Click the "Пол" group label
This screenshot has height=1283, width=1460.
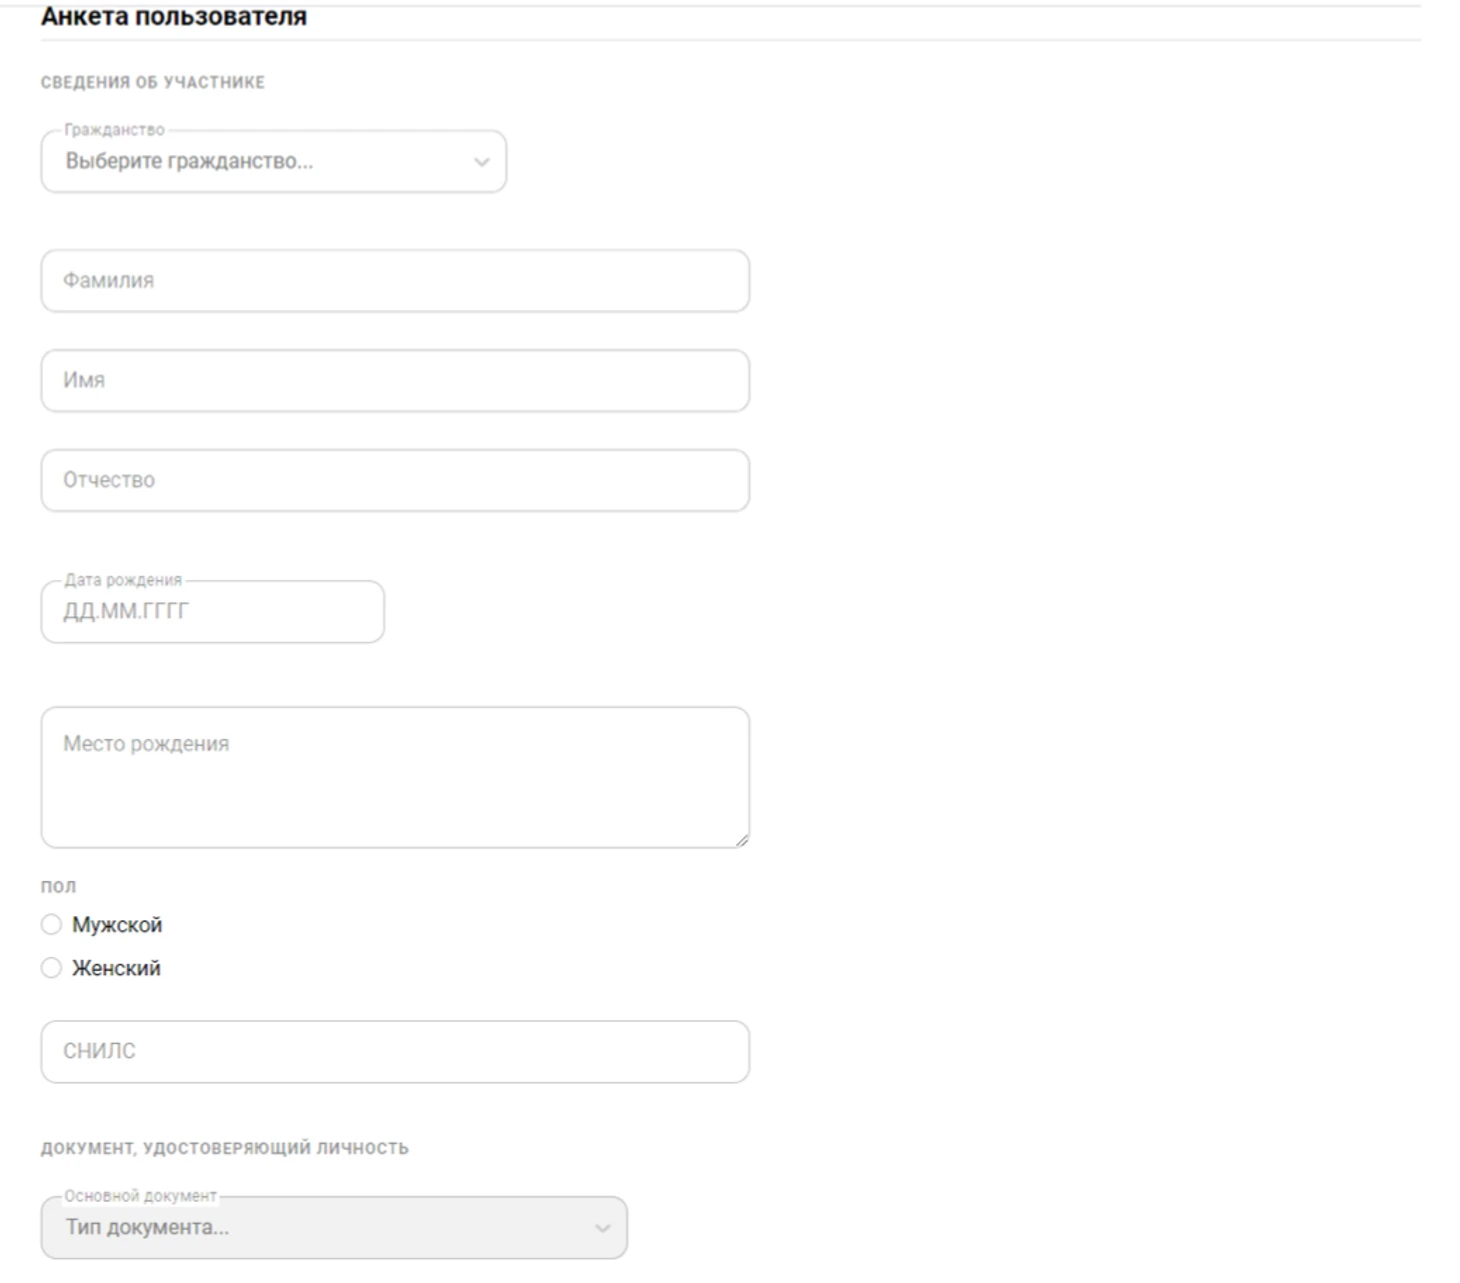(x=58, y=886)
